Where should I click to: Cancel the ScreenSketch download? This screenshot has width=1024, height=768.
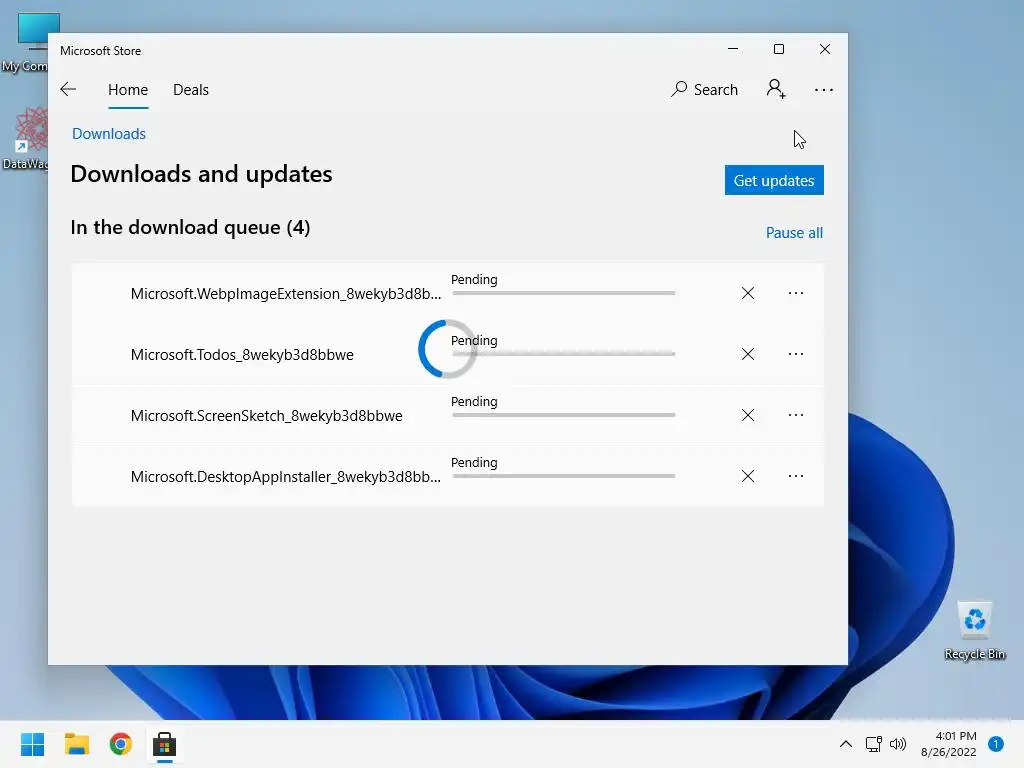pyautogui.click(x=748, y=415)
